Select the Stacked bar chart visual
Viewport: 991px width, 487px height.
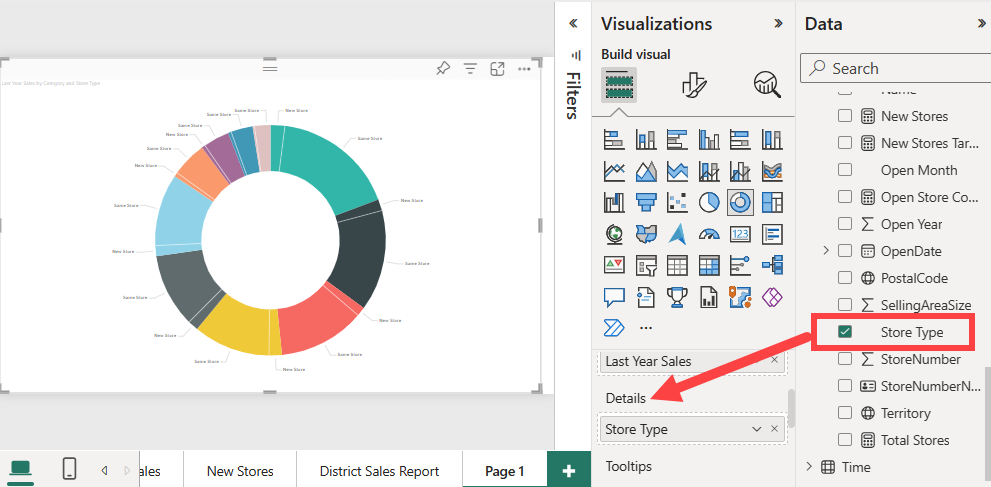[614, 139]
